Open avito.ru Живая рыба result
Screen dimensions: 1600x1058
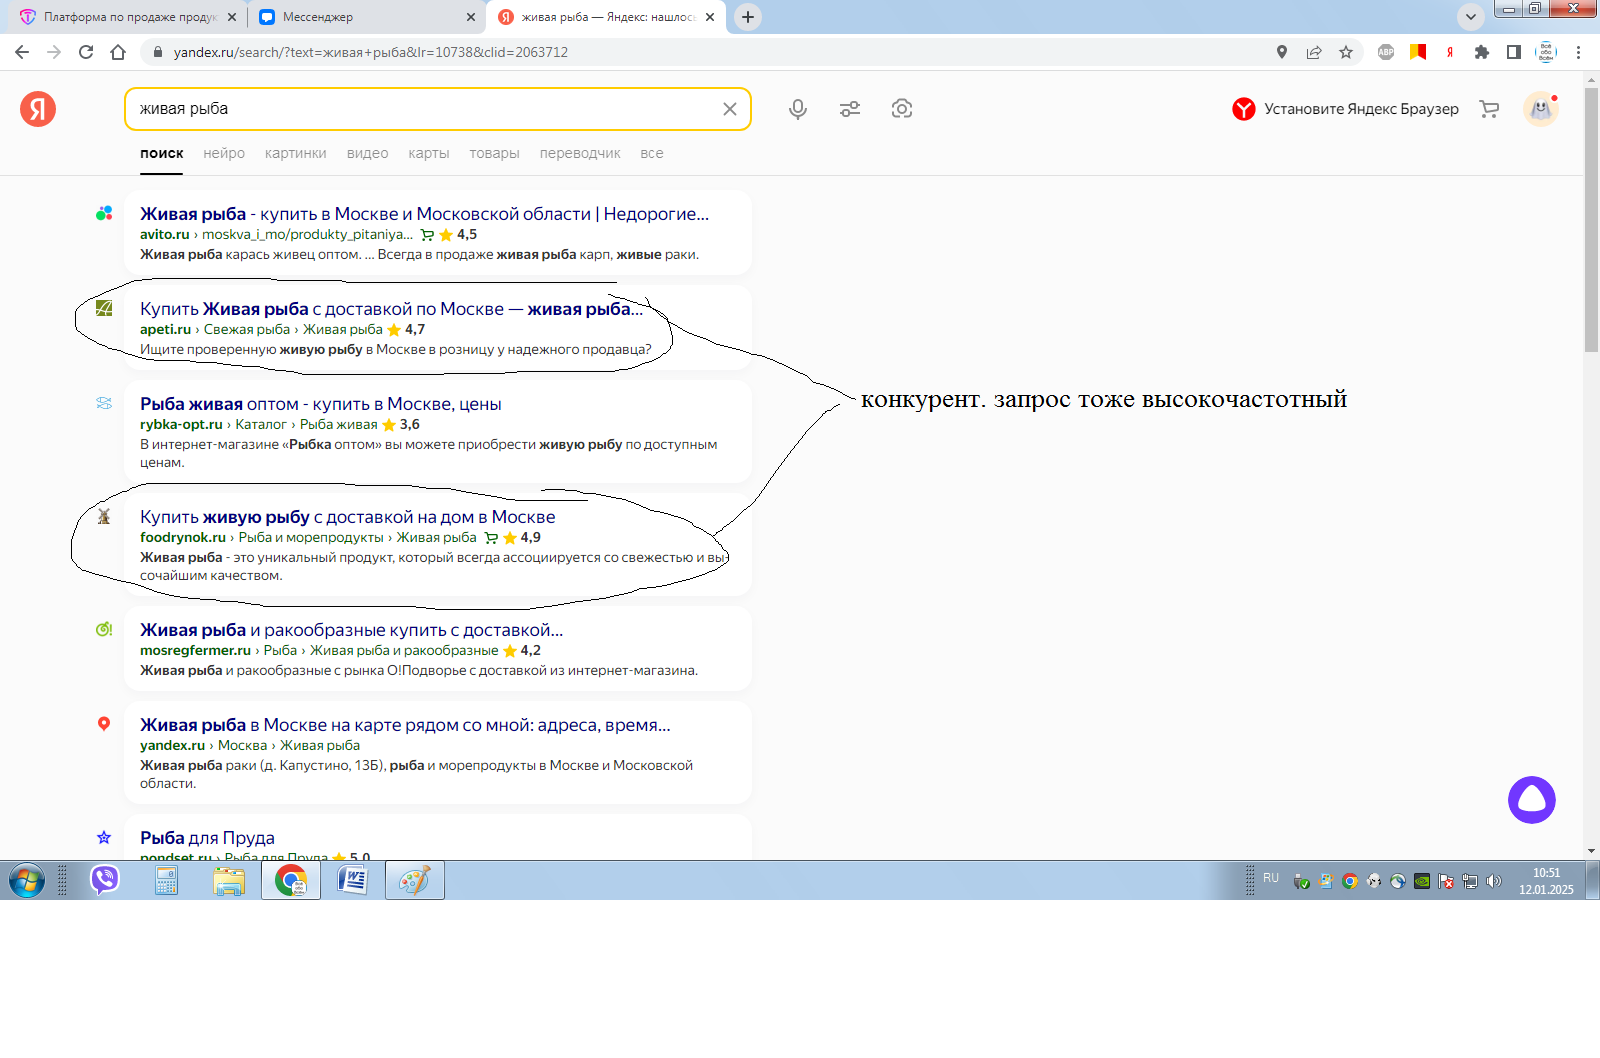(x=424, y=213)
